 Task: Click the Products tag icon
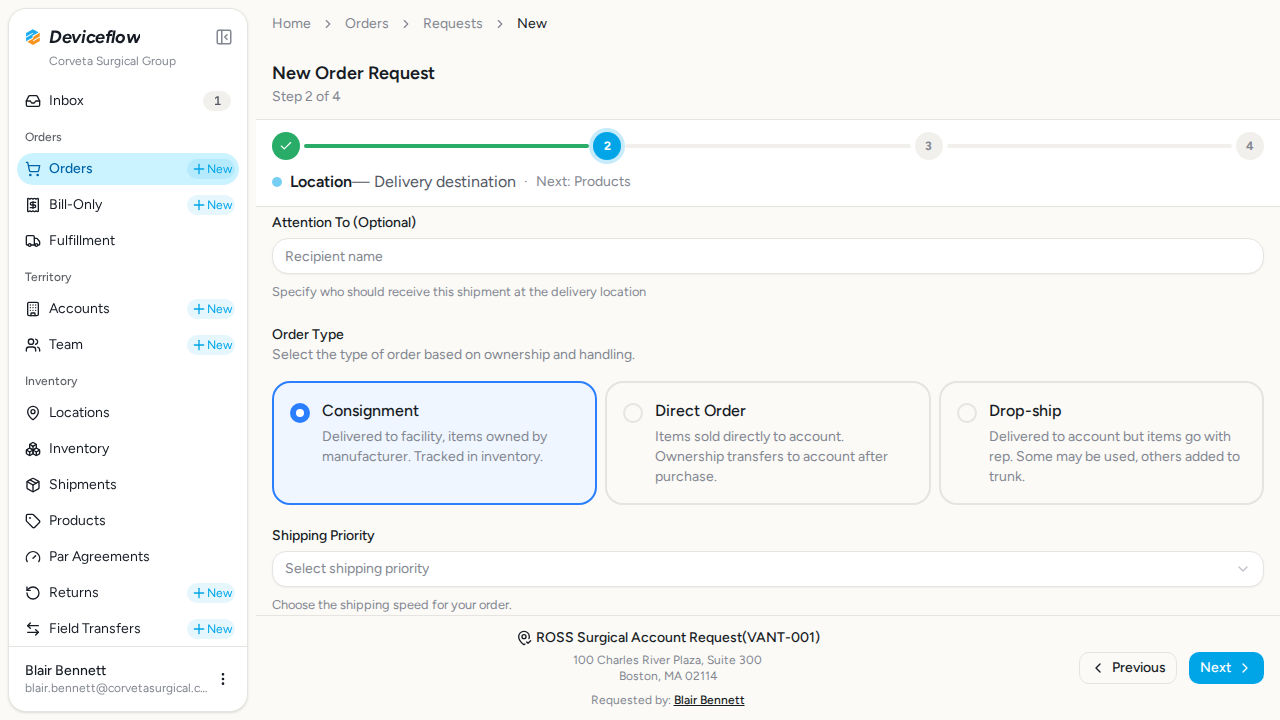click(x=33, y=521)
